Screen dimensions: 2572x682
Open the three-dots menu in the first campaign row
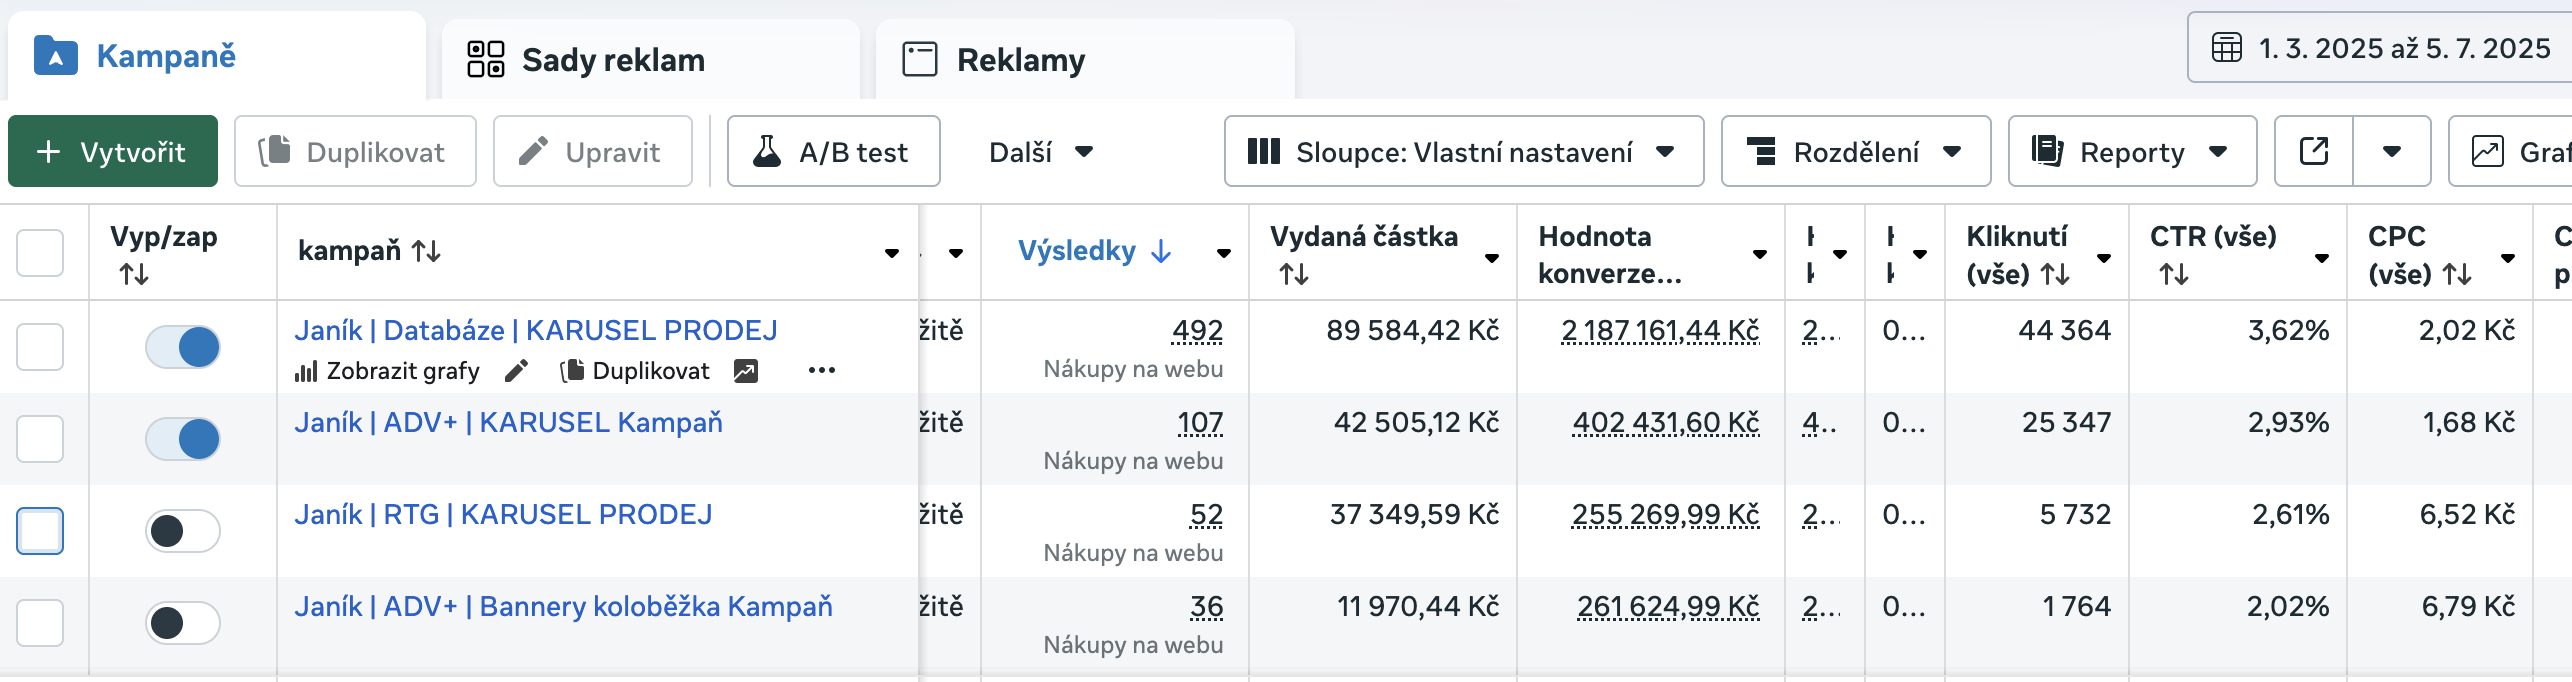(821, 371)
